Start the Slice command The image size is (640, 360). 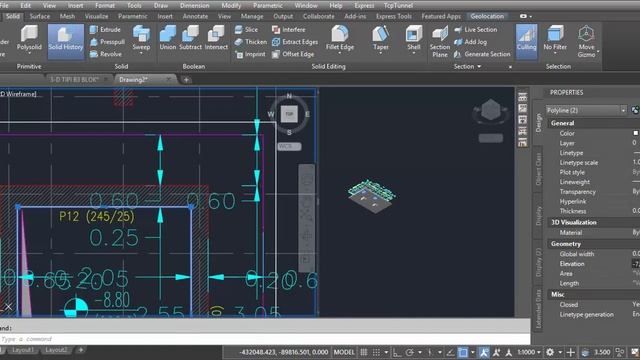tap(247, 29)
